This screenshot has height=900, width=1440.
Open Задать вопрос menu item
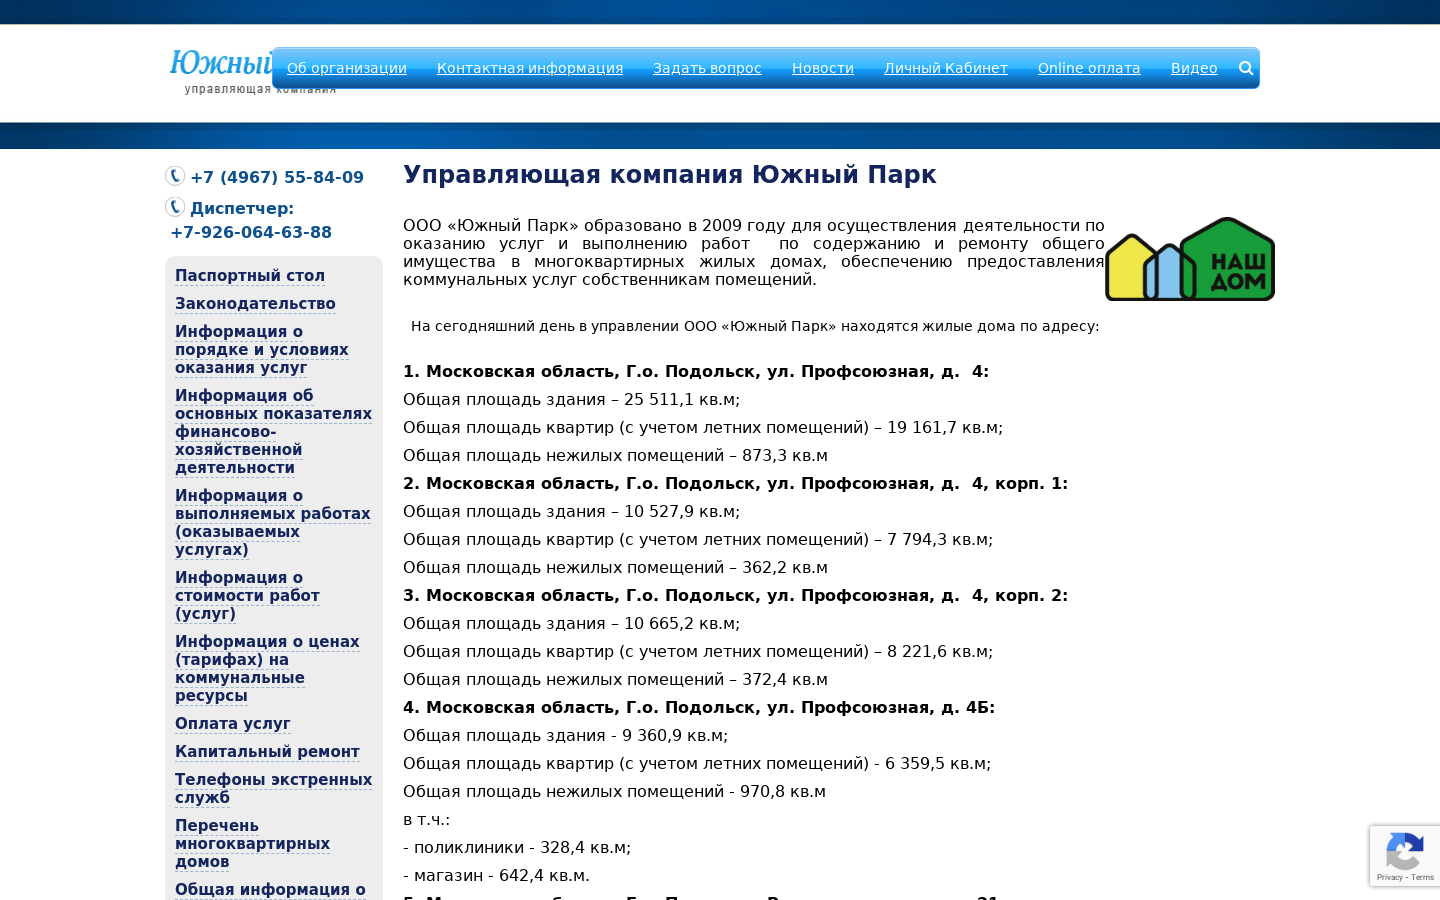(707, 68)
